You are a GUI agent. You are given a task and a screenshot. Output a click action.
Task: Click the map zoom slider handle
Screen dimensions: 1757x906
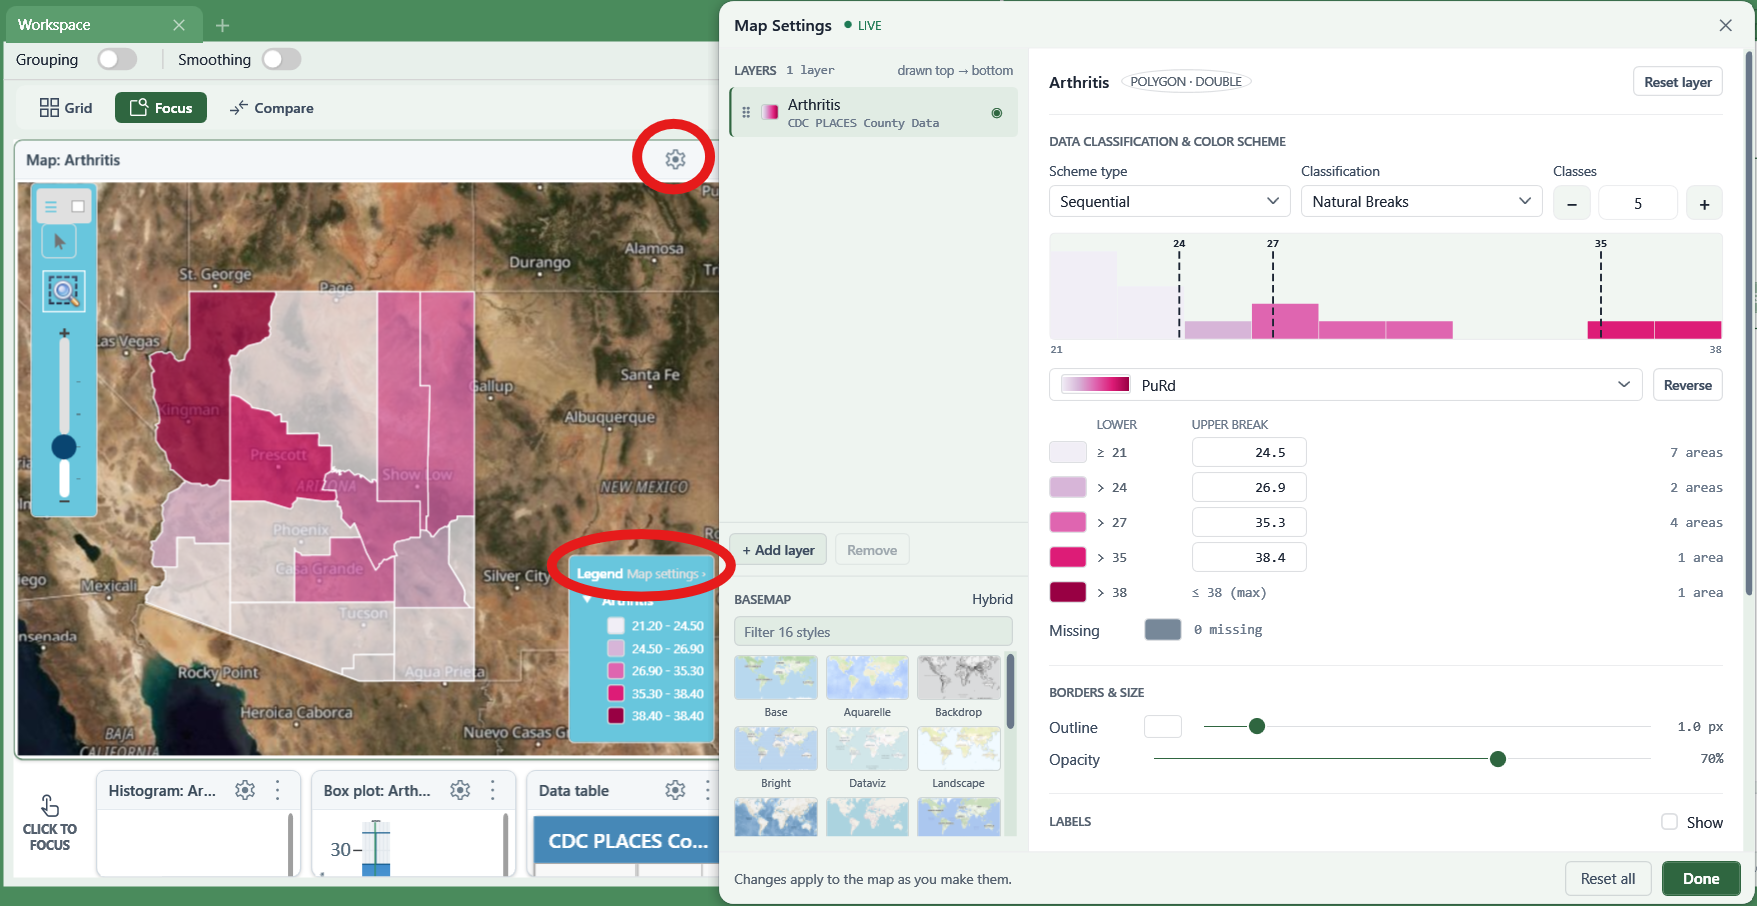coord(64,446)
